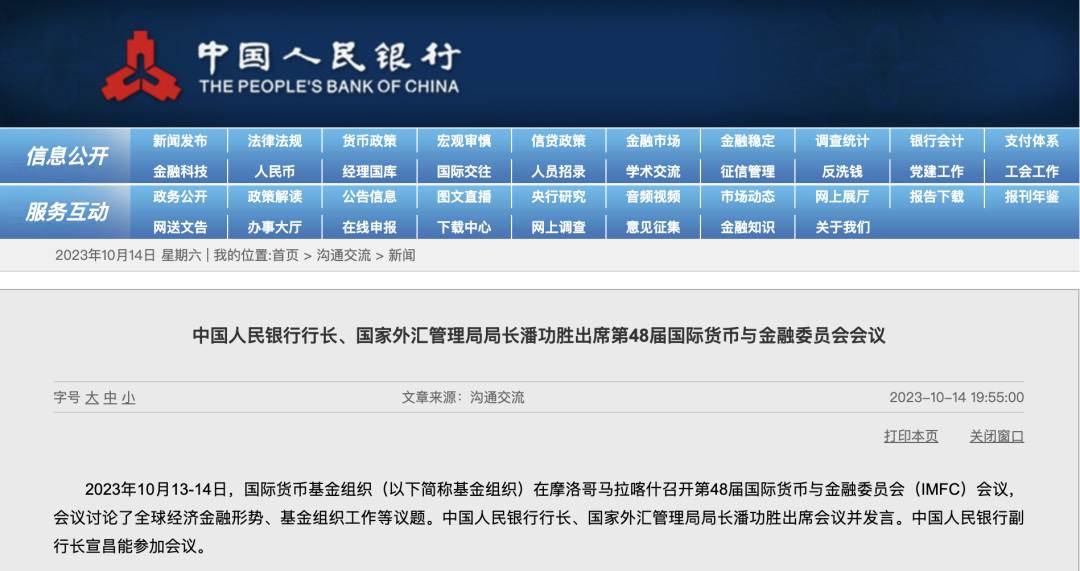Open 网送文告 link
This screenshot has width=1080, height=571.
coord(180,227)
